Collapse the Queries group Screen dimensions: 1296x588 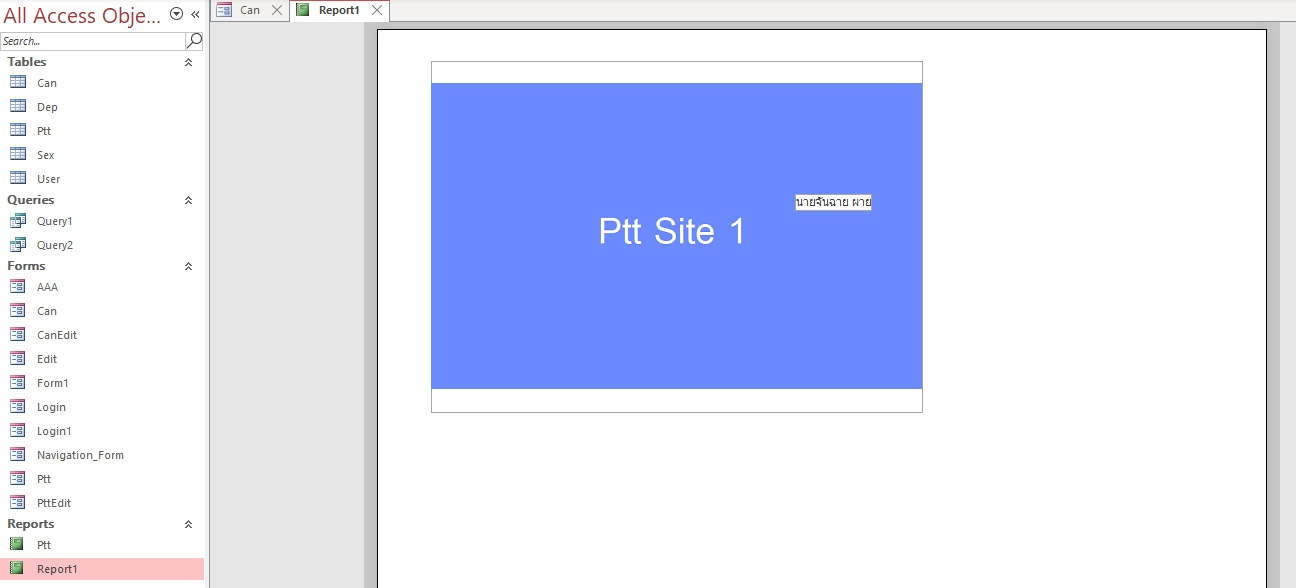[188, 200]
